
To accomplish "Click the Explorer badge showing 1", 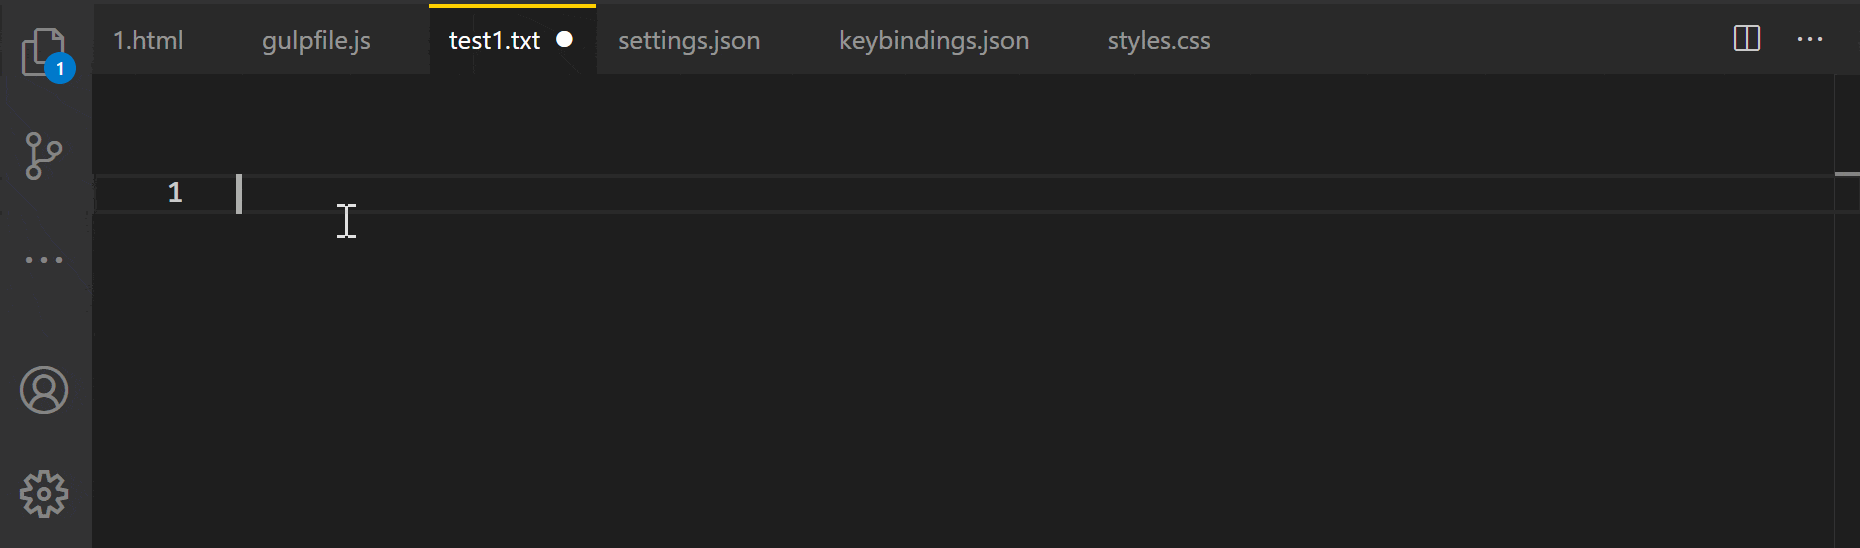I will 60,69.
